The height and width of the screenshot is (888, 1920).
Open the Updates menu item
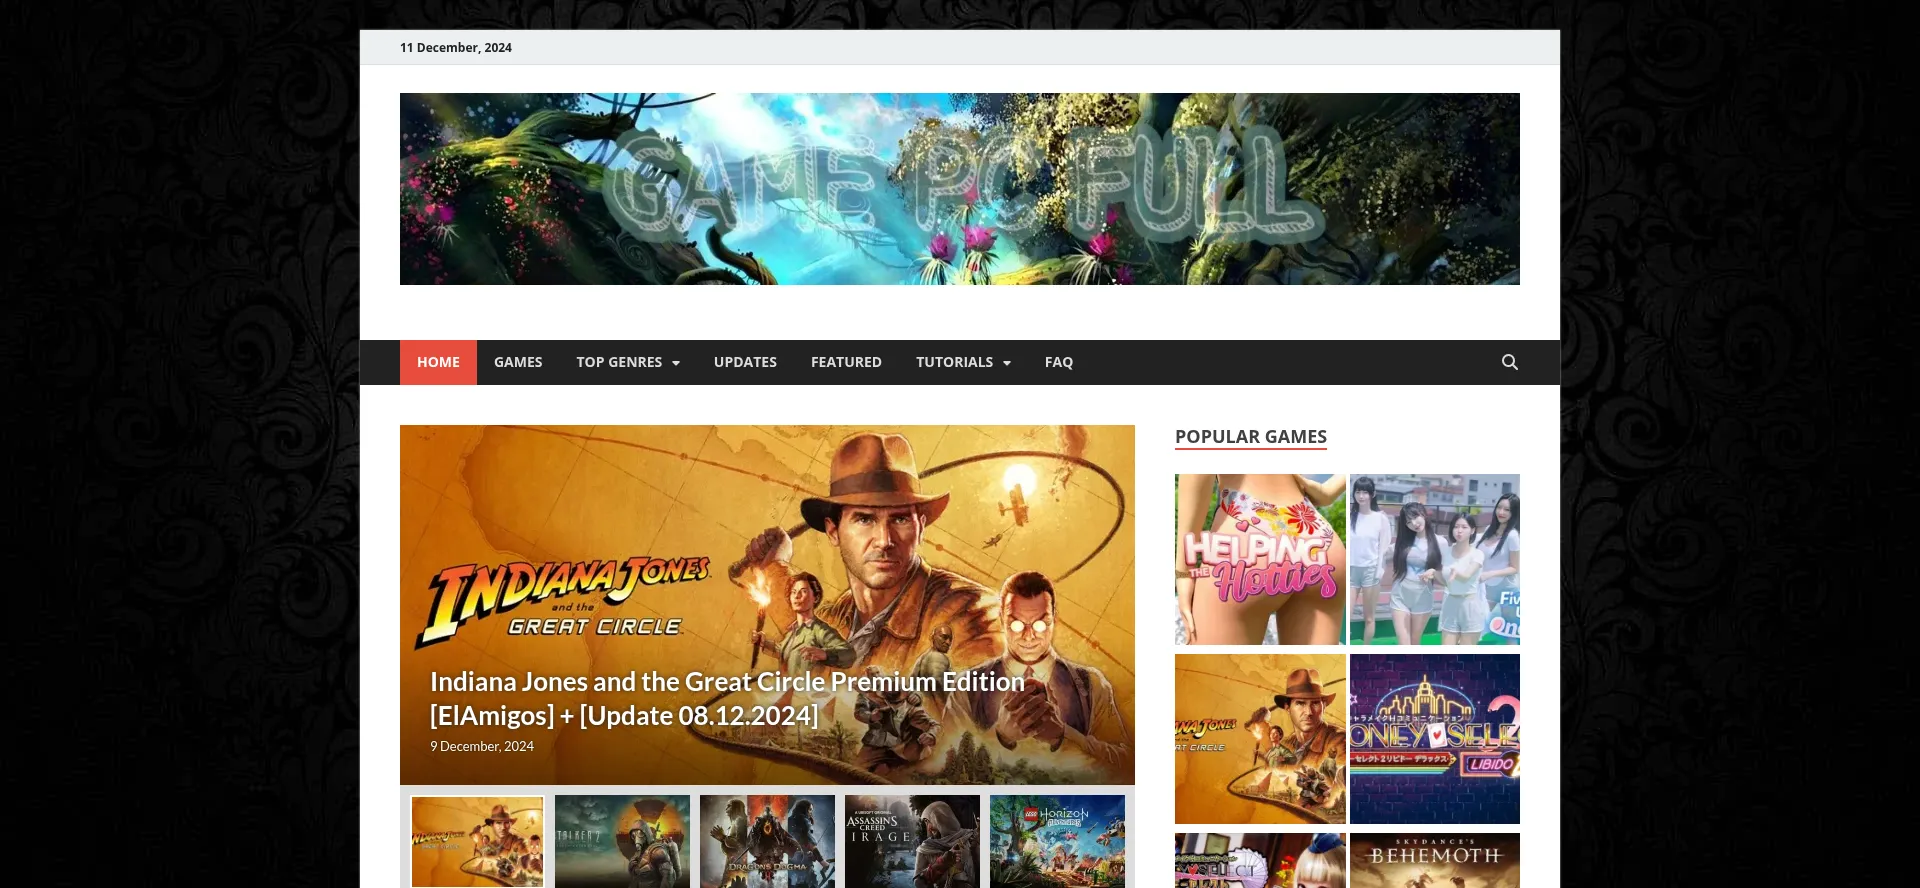point(745,362)
